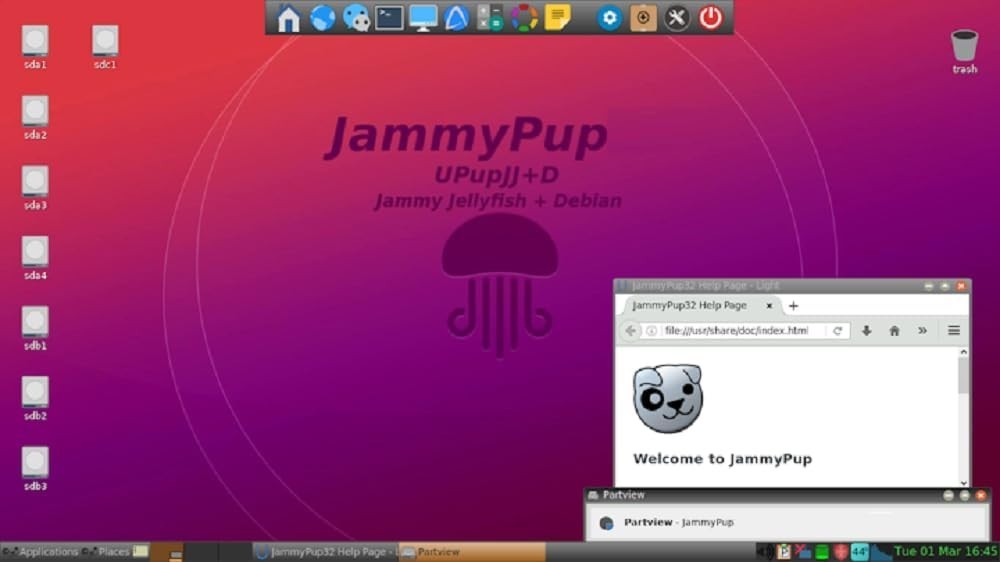This screenshot has height=562, width=1000.
Task: Open the sdb3 drive icon on the desktop
Action: pos(35,462)
